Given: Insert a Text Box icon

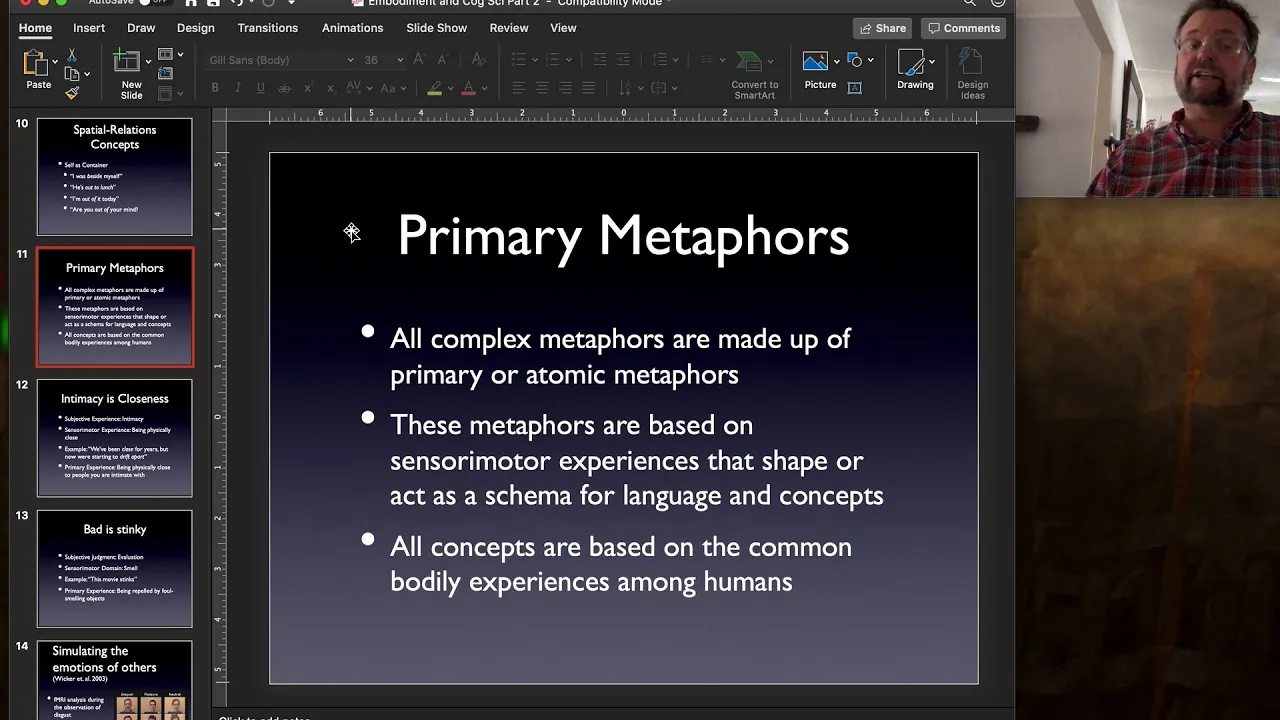Looking at the screenshot, I should coord(855,88).
